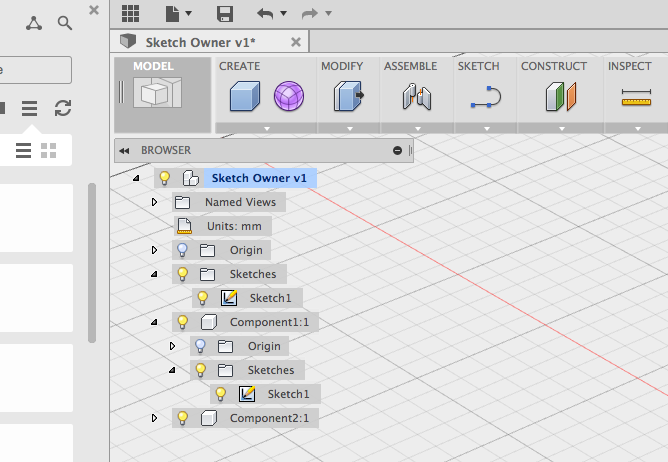Undo the last action

265,14
